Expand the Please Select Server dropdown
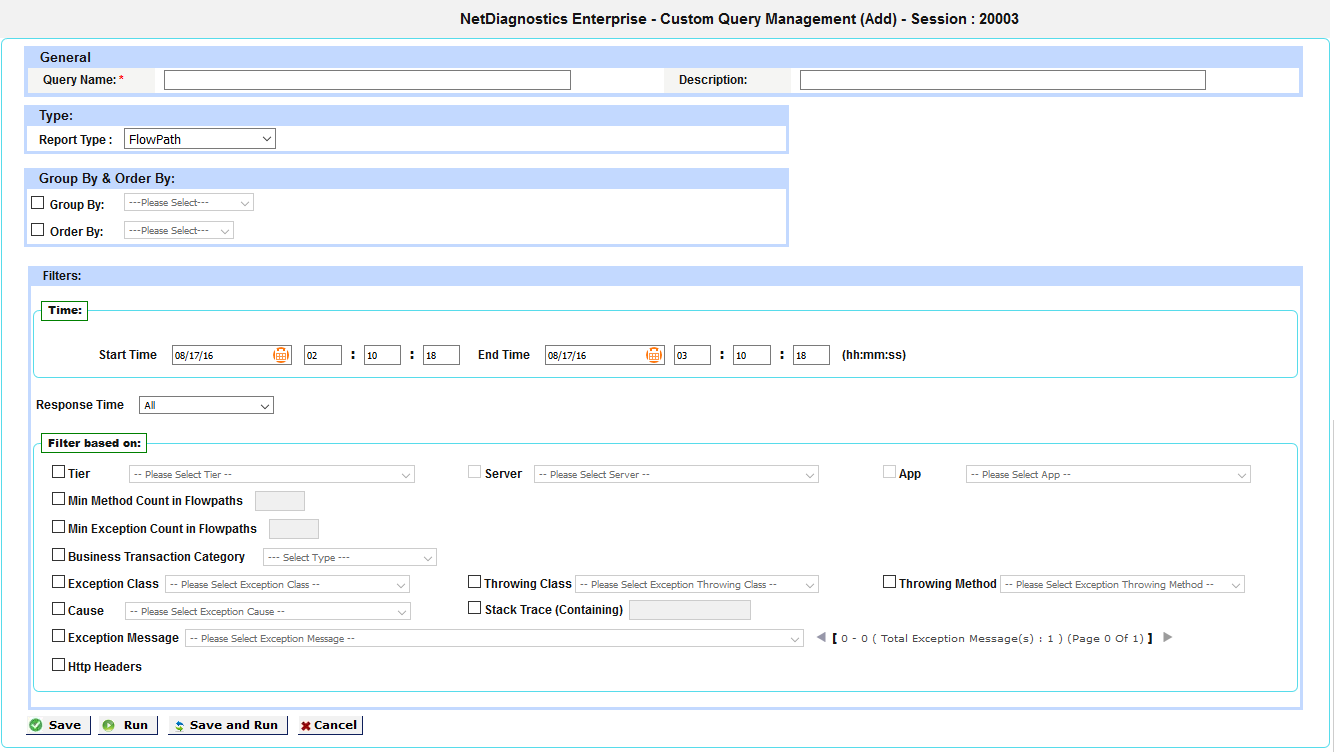 click(676, 474)
